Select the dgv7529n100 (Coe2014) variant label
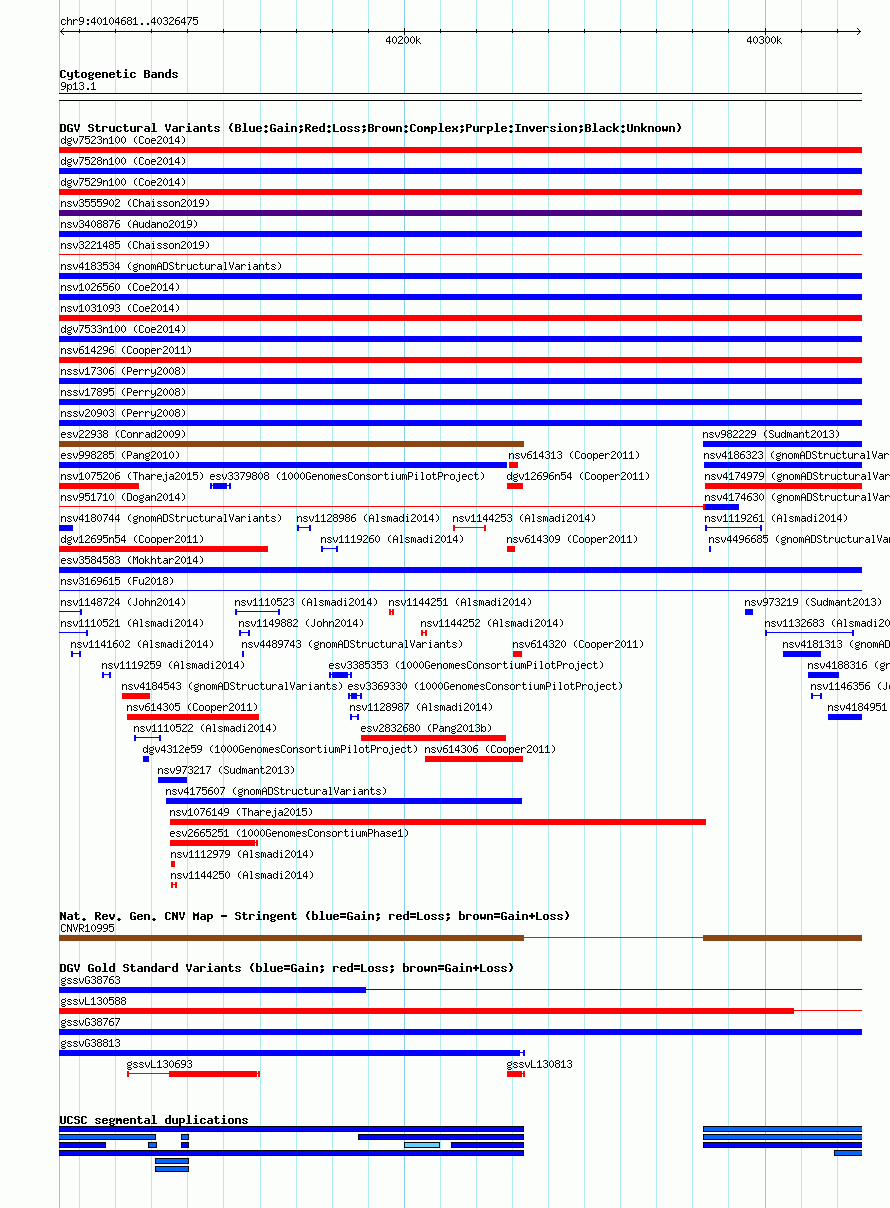 pos(123,182)
